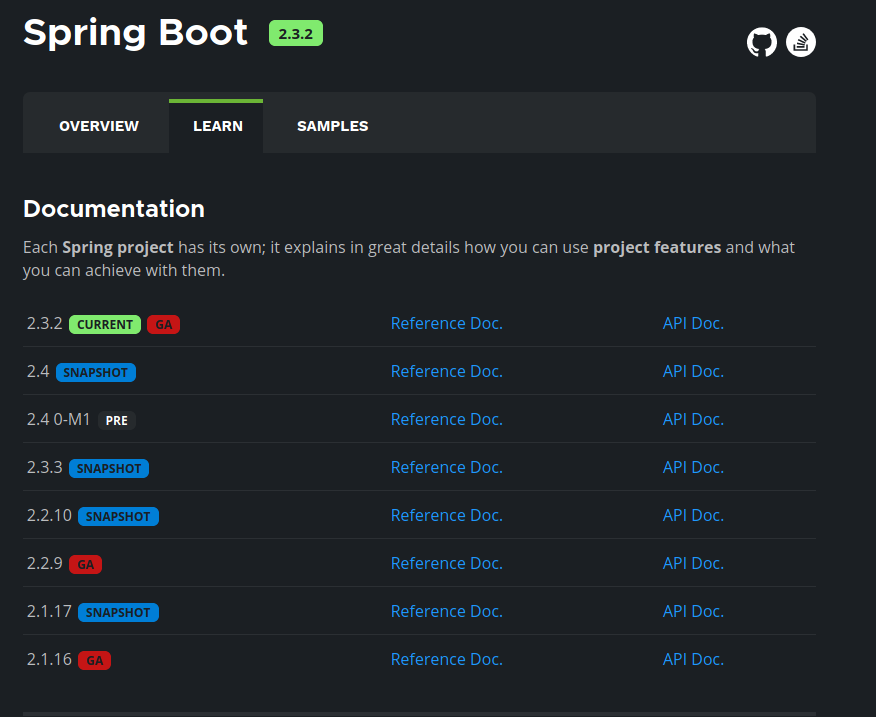Switch to the OVERVIEW tab

click(x=98, y=125)
